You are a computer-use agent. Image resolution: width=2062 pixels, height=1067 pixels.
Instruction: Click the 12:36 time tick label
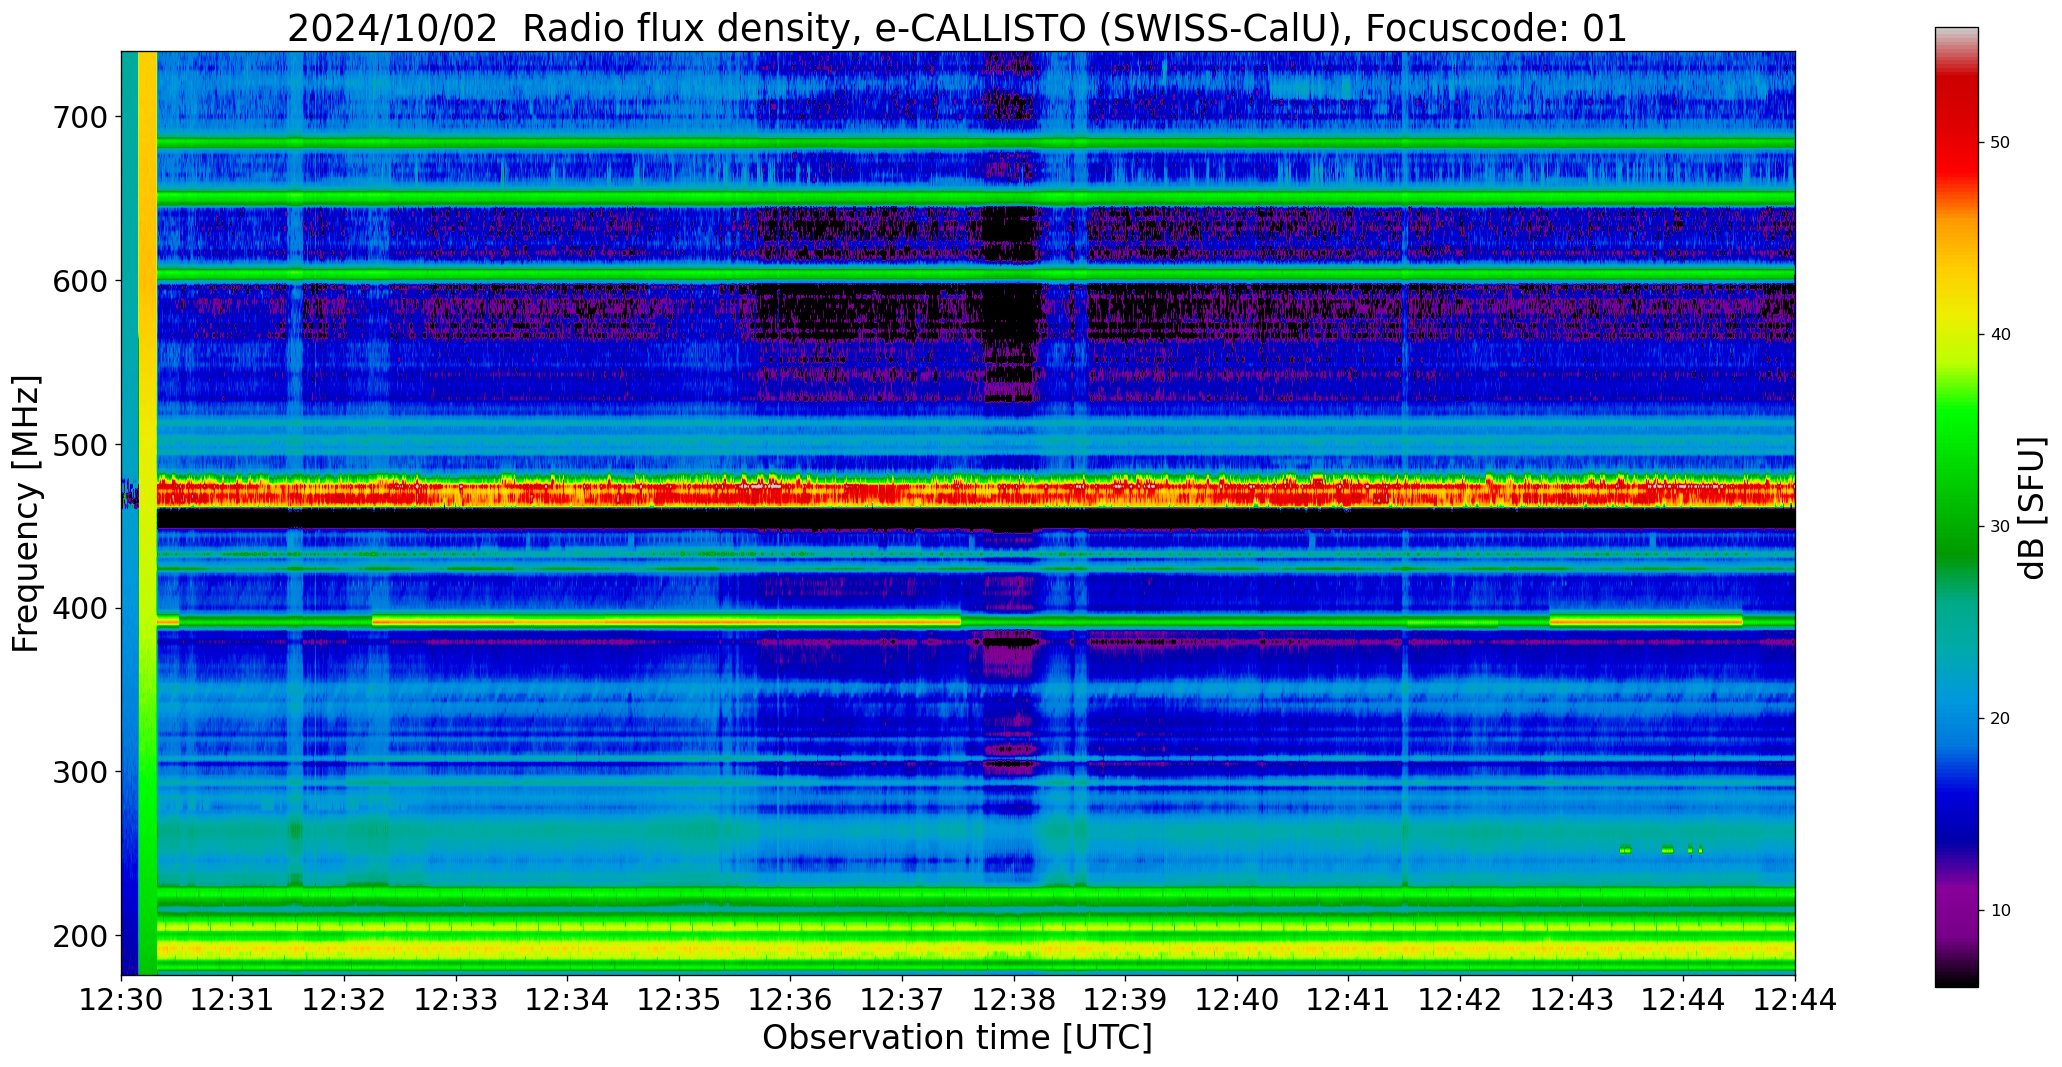[791, 1000]
